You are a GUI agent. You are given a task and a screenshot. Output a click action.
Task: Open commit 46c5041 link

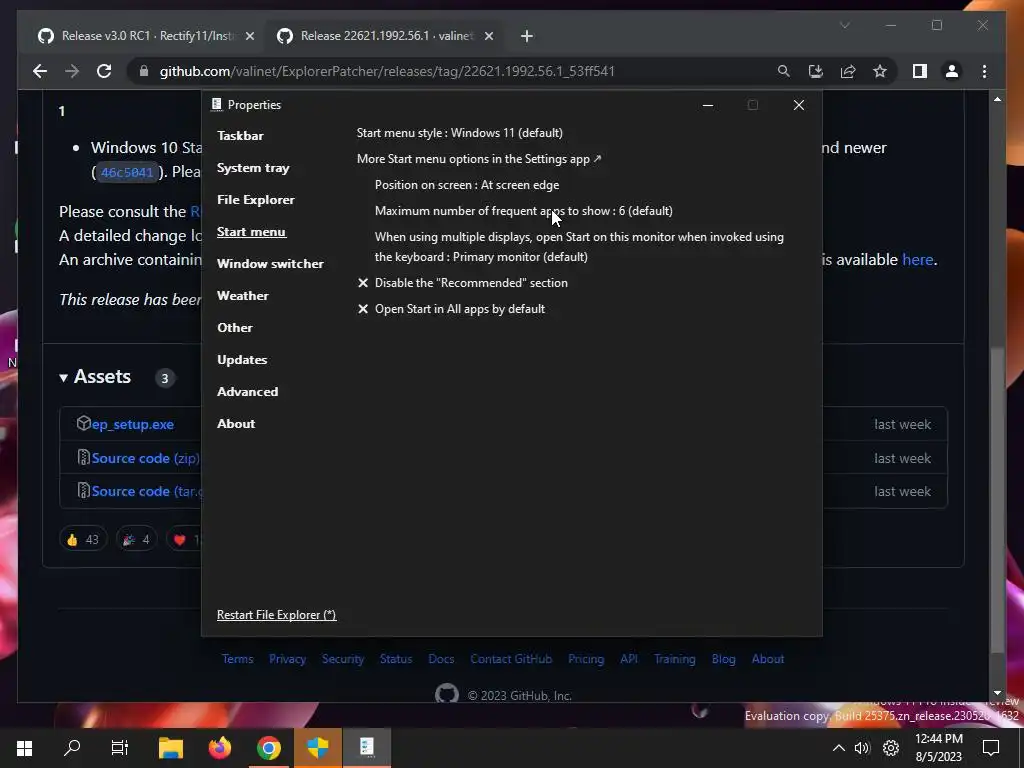pyautogui.click(x=127, y=172)
